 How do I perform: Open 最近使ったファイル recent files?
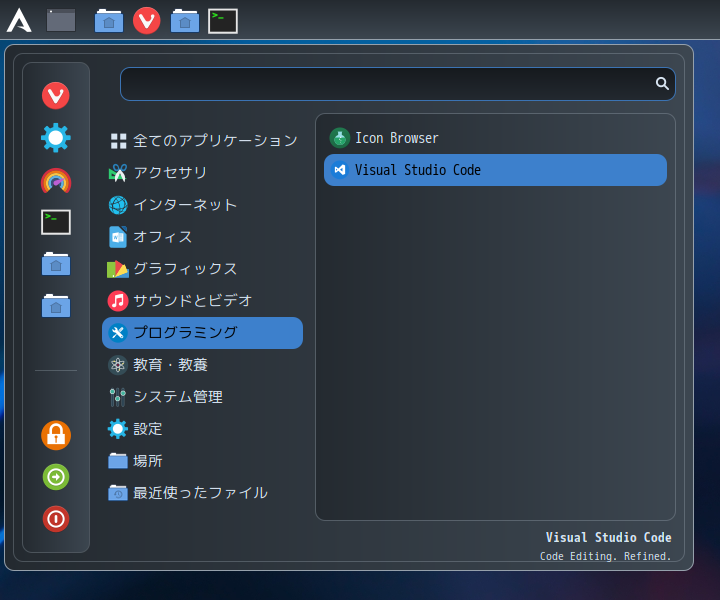tap(202, 493)
